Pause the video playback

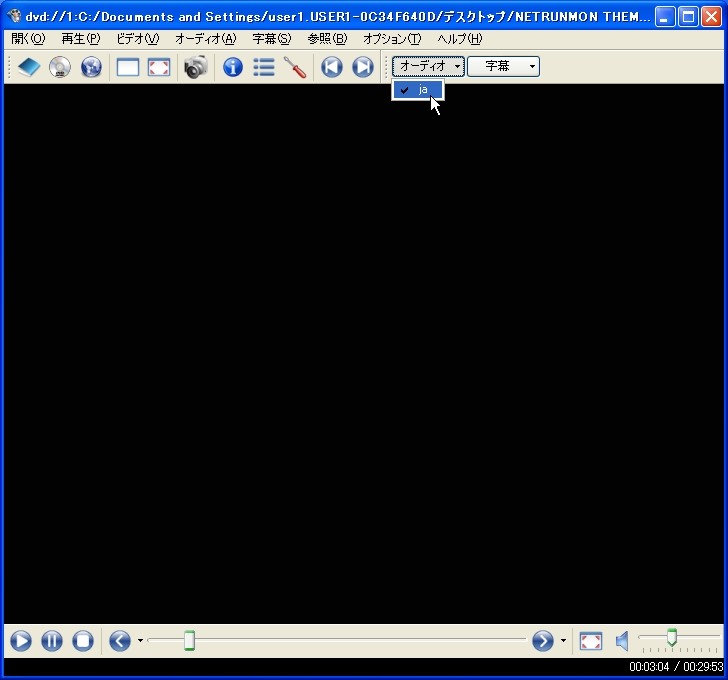coord(52,641)
